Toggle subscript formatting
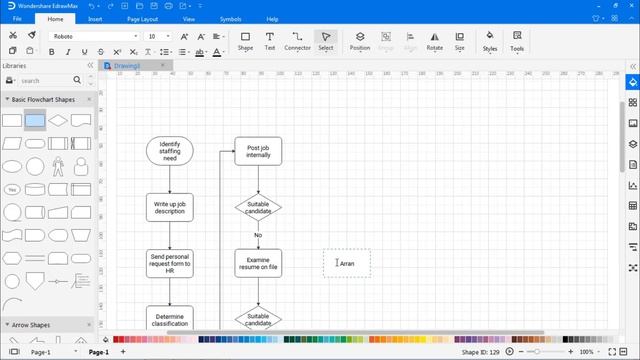This screenshot has height=360, width=640. point(133,52)
